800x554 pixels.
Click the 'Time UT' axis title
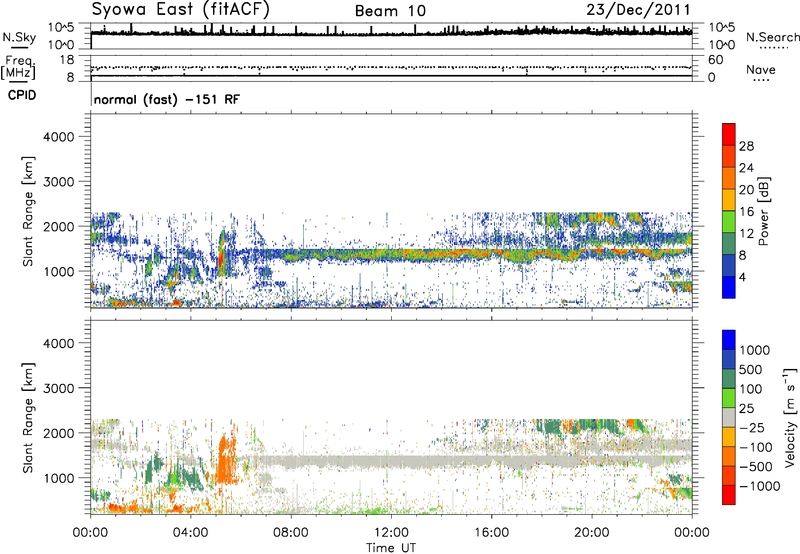tap(391, 548)
